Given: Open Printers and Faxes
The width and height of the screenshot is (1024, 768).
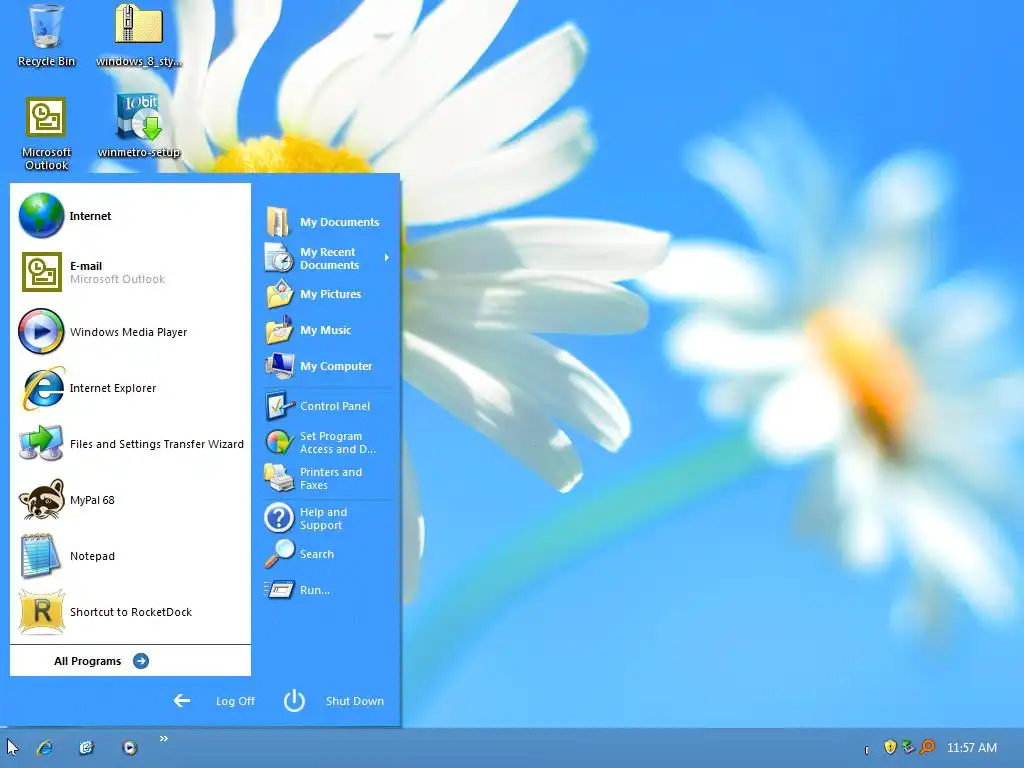Looking at the screenshot, I should (328, 478).
